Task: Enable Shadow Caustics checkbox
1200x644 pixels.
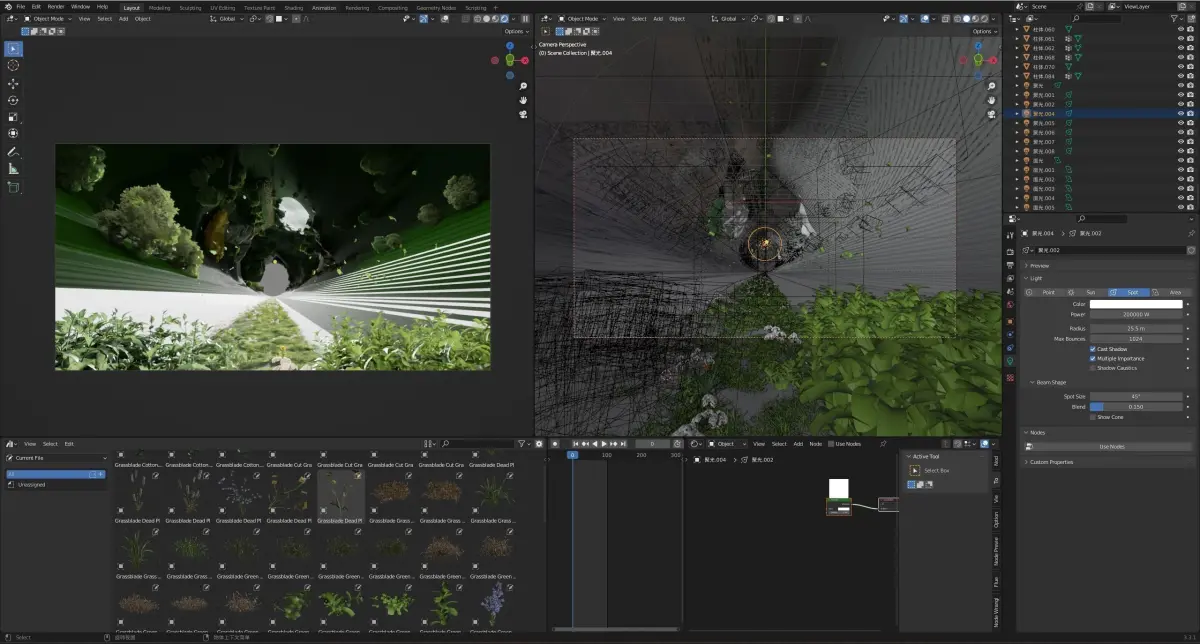Action: pyautogui.click(x=1093, y=367)
